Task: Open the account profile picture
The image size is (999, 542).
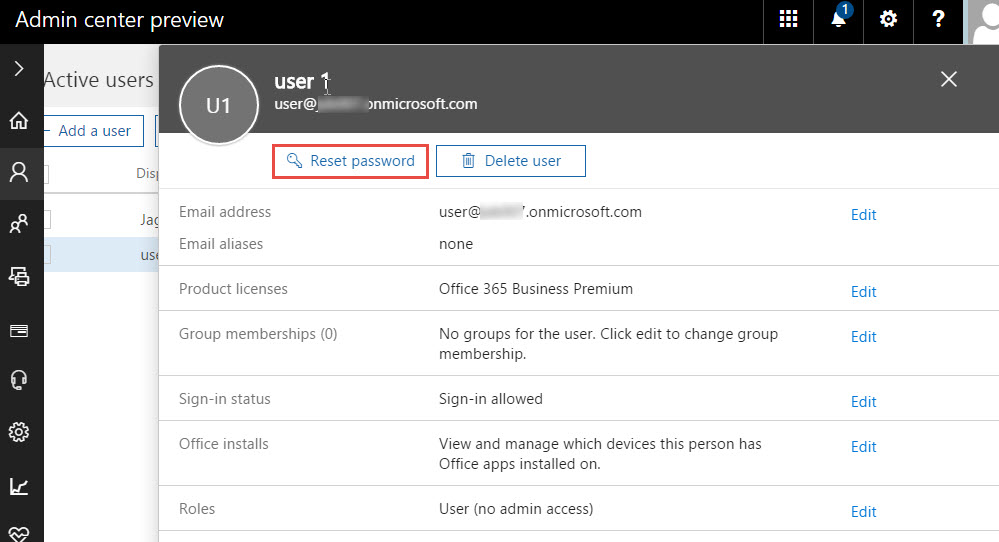Action: click(x=984, y=22)
